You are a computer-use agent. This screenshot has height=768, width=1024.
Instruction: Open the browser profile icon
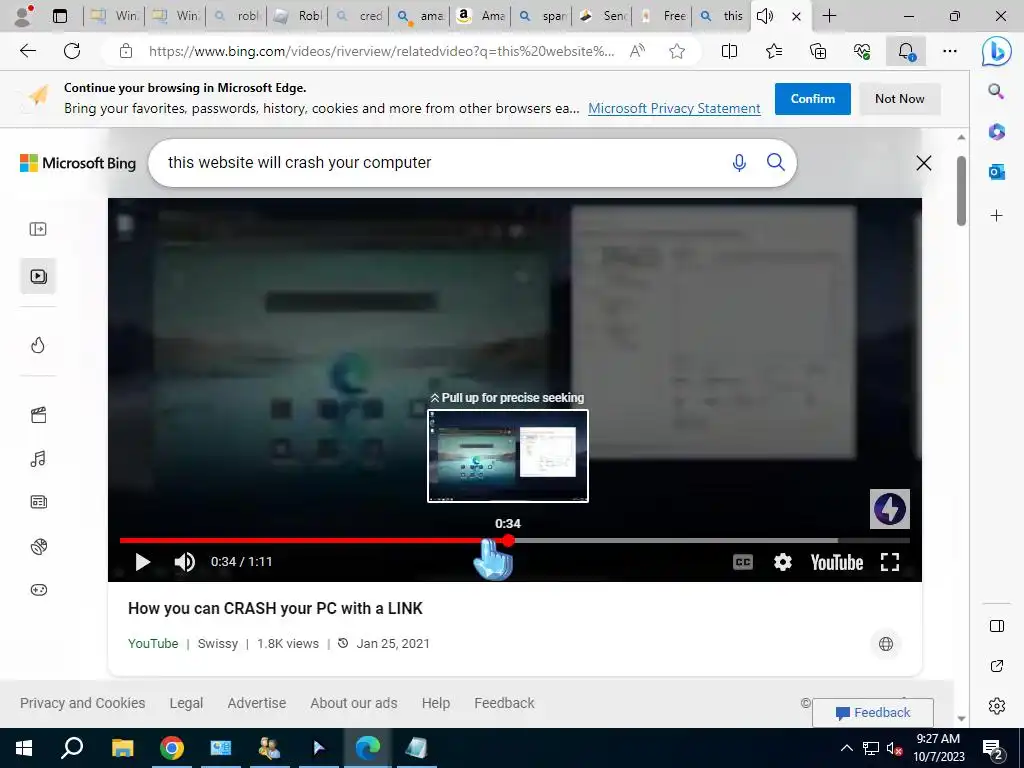click(23, 16)
